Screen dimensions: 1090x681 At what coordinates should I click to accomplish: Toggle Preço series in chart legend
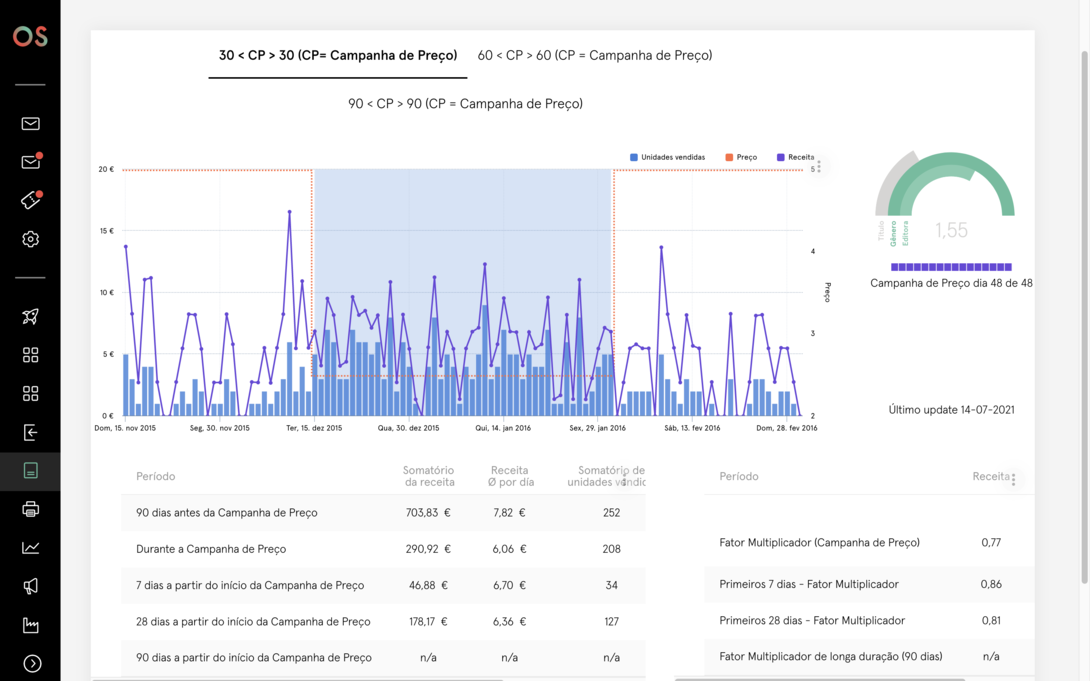[741, 157]
